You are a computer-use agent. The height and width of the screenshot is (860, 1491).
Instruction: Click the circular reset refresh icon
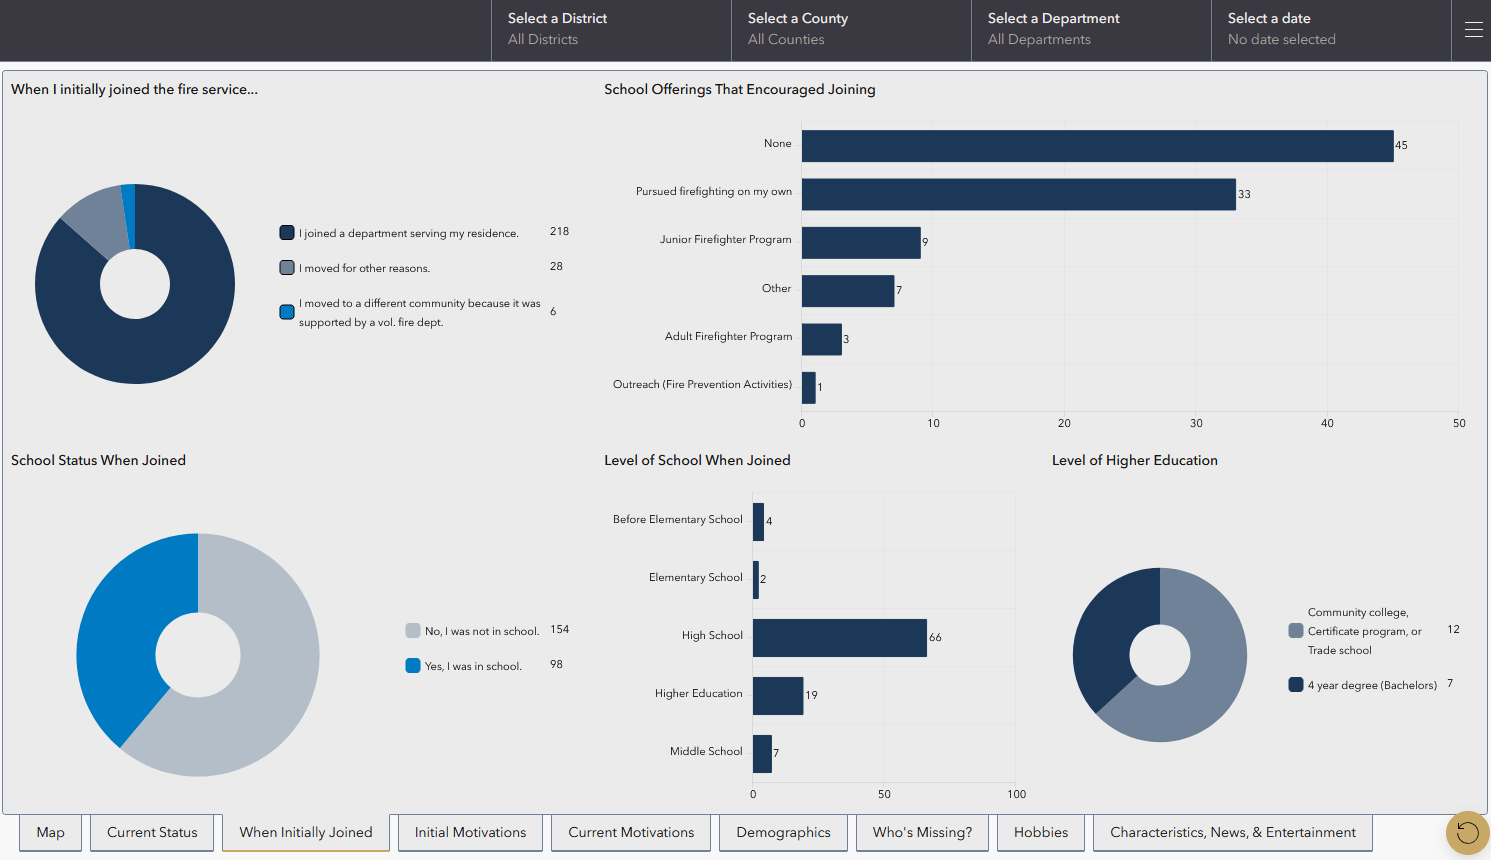pyautogui.click(x=1467, y=833)
